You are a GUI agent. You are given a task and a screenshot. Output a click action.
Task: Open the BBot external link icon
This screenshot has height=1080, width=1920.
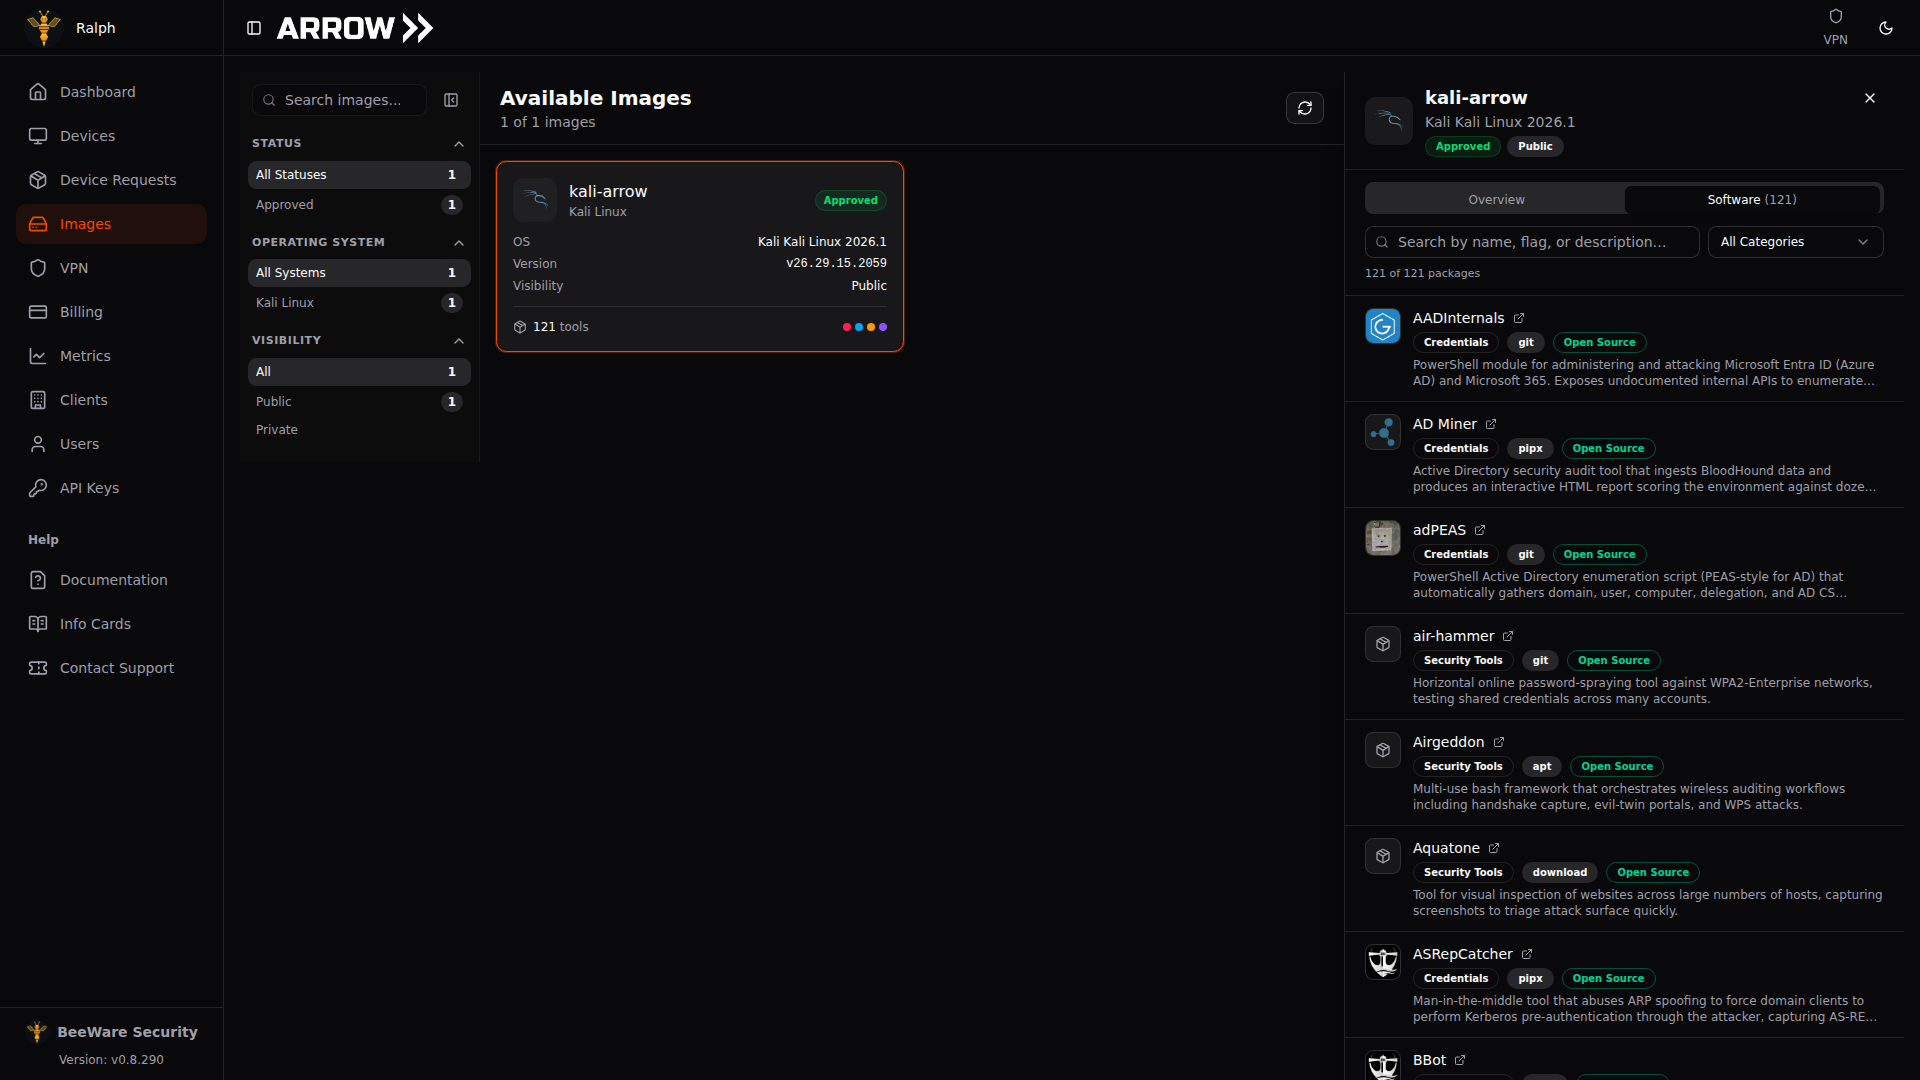(x=1459, y=1060)
